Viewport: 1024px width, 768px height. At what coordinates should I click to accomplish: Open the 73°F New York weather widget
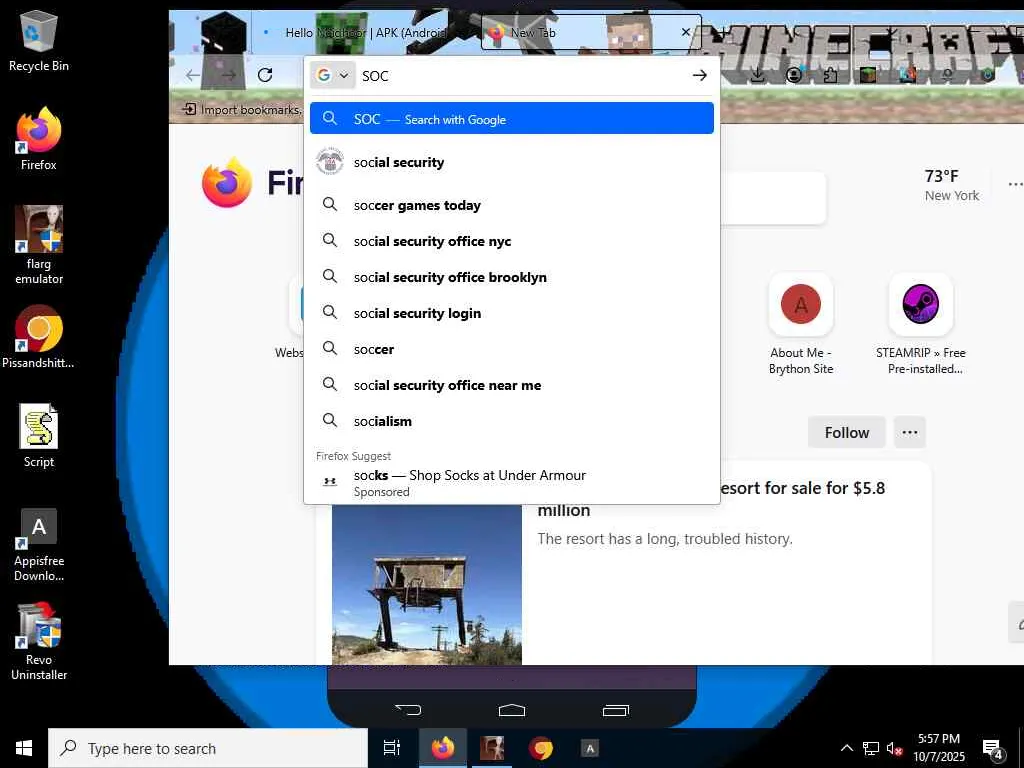(x=951, y=185)
